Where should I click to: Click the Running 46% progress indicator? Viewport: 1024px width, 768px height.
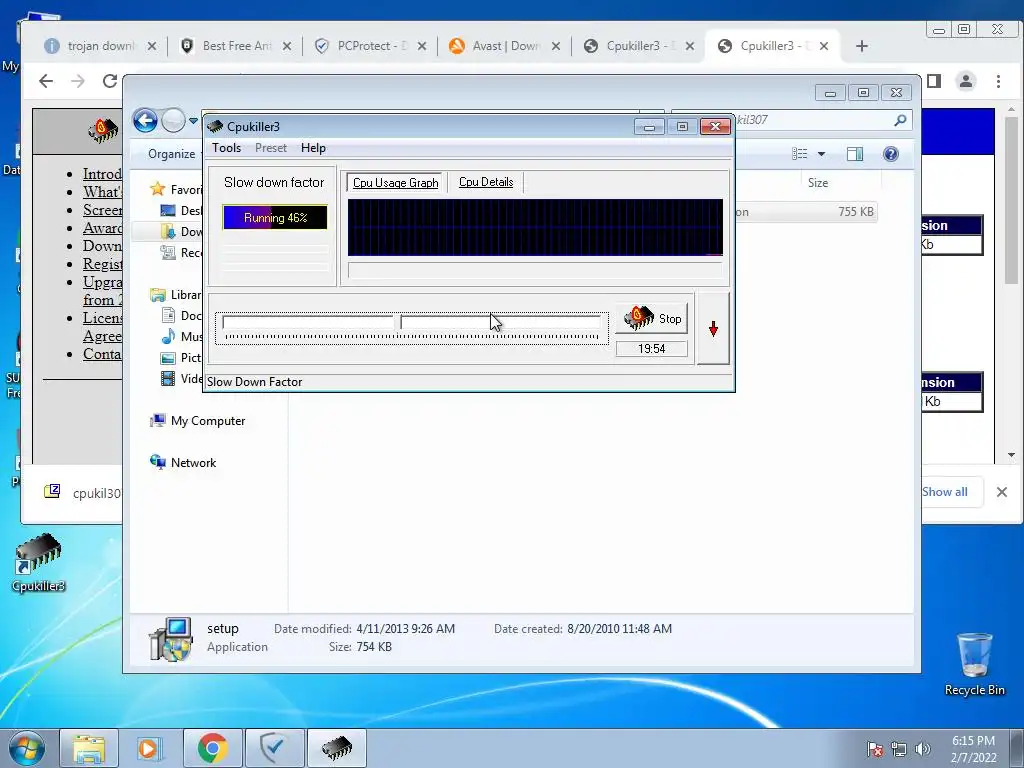tap(275, 217)
